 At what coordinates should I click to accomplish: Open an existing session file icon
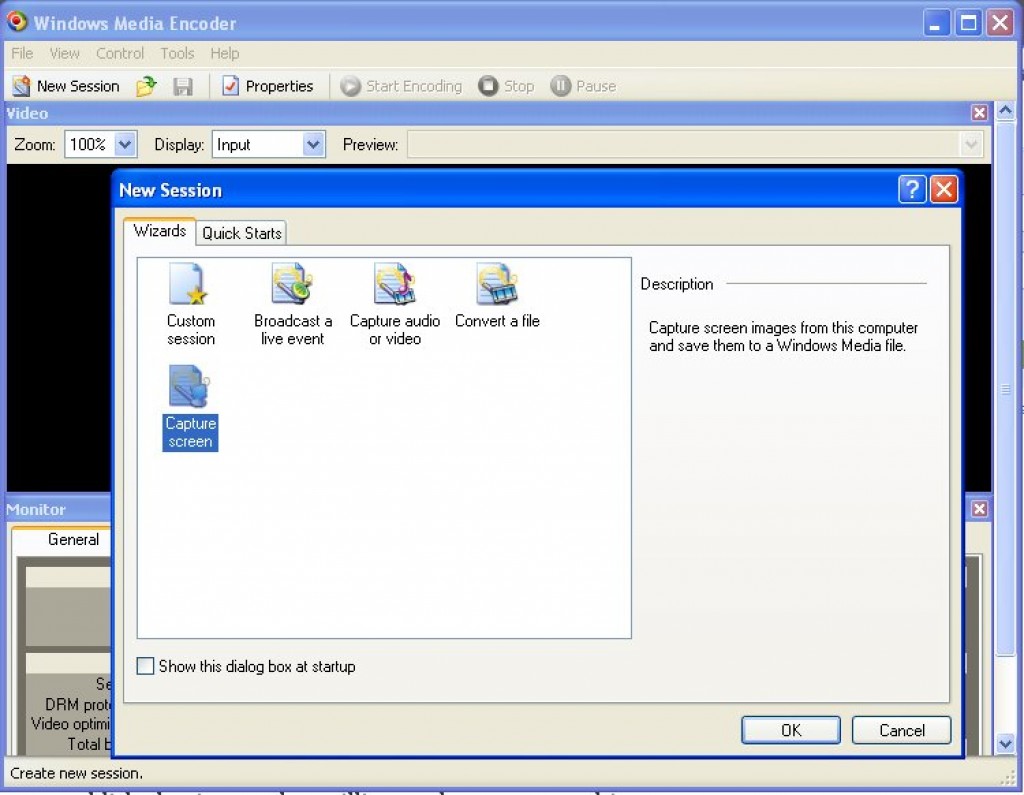pyautogui.click(x=146, y=86)
